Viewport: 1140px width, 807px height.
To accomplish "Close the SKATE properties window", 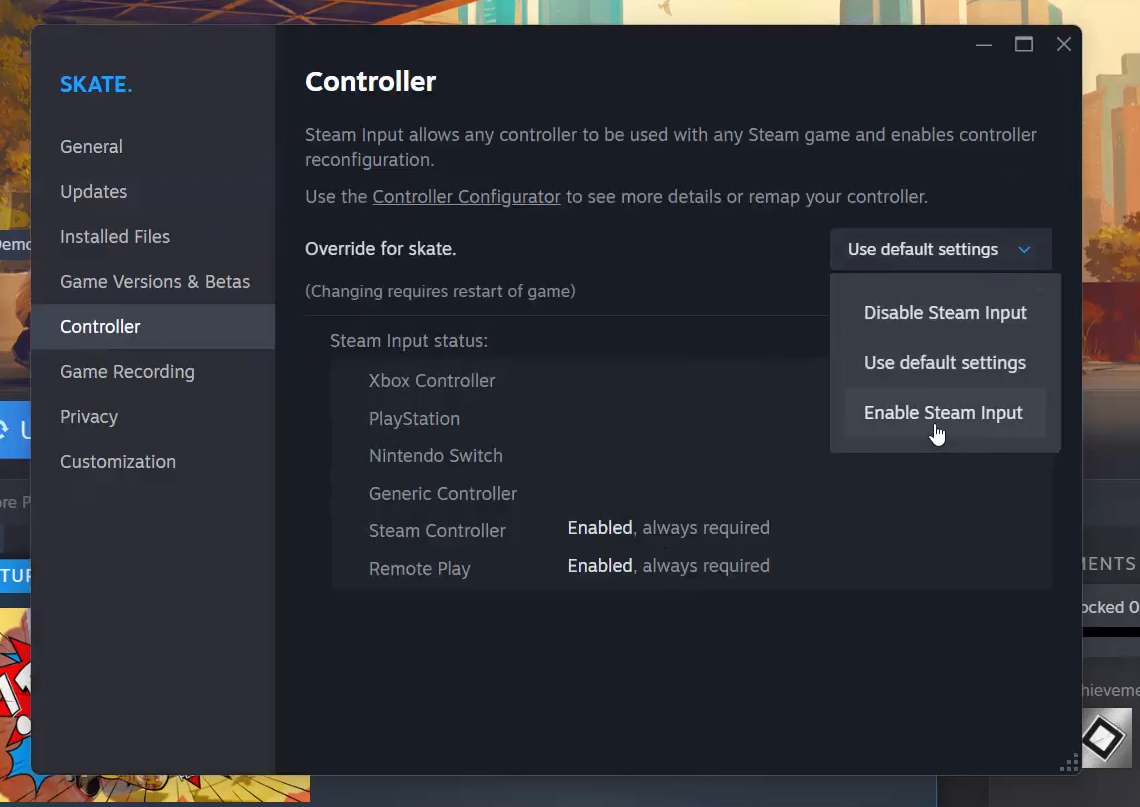I will tap(1064, 45).
